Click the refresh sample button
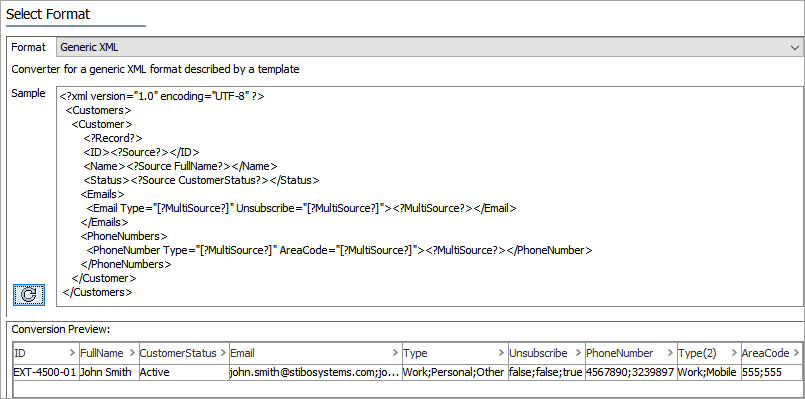805x399 pixels. click(x=29, y=295)
